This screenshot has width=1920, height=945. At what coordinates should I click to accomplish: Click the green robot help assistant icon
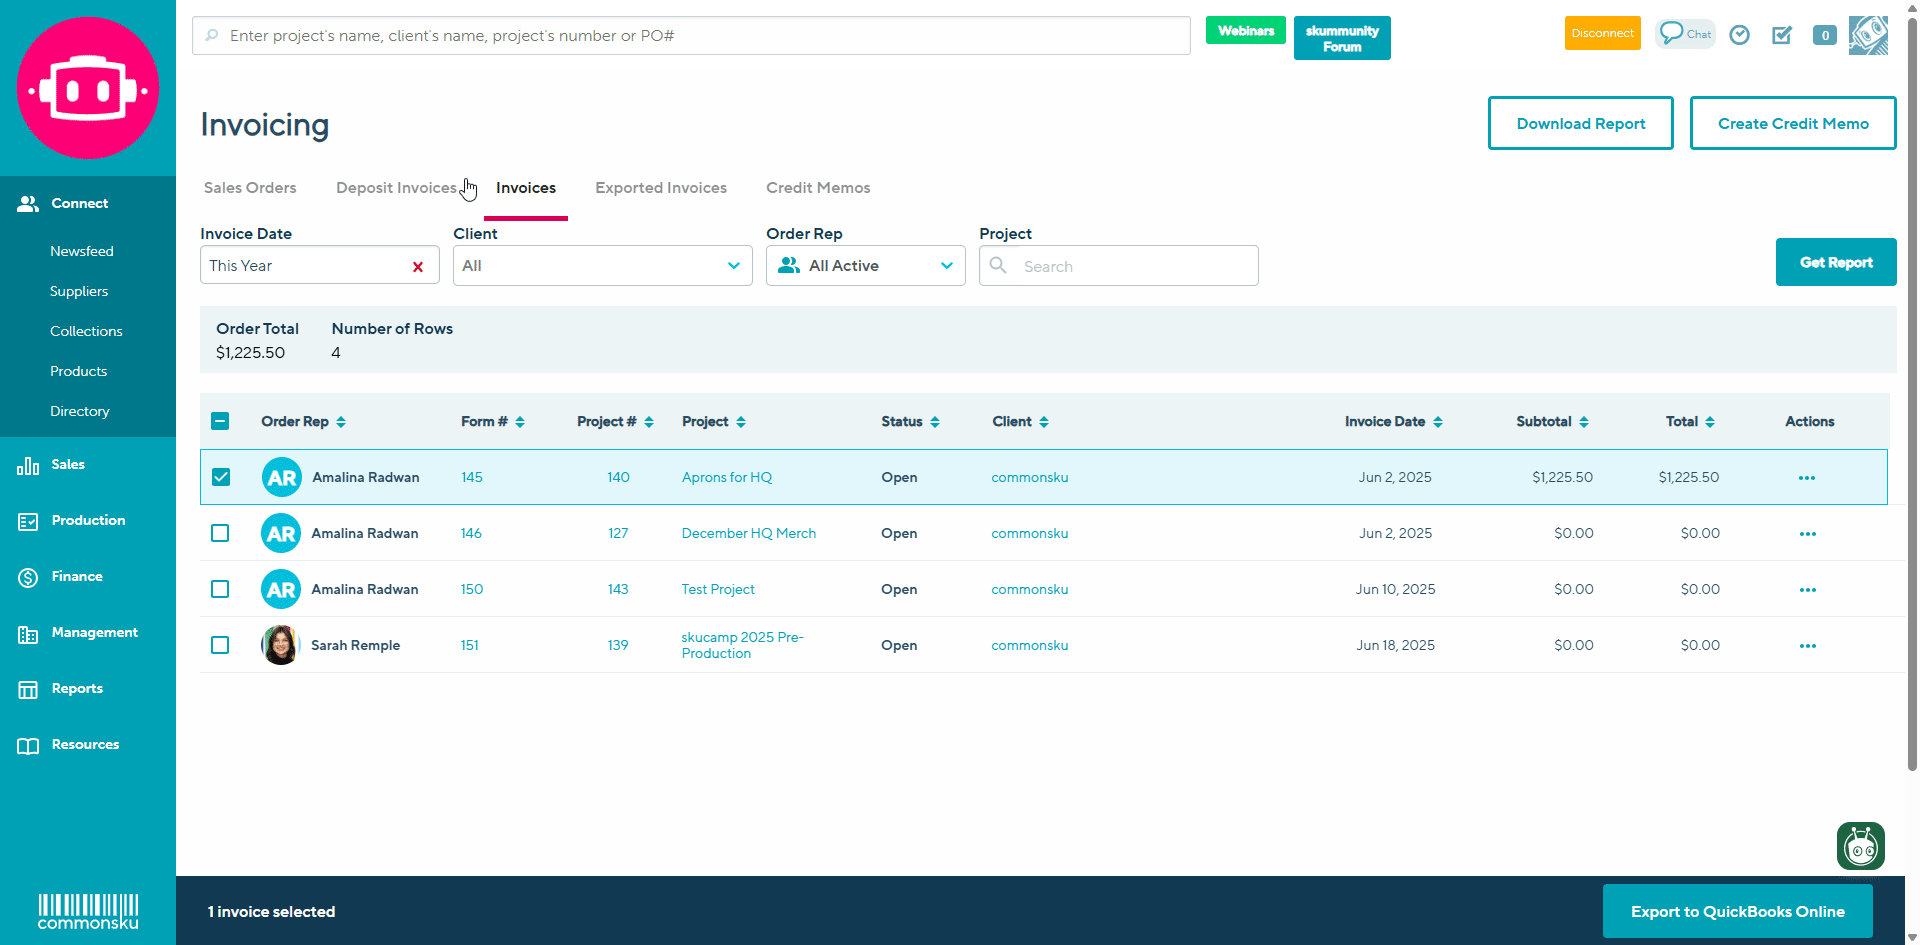coord(1860,846)
